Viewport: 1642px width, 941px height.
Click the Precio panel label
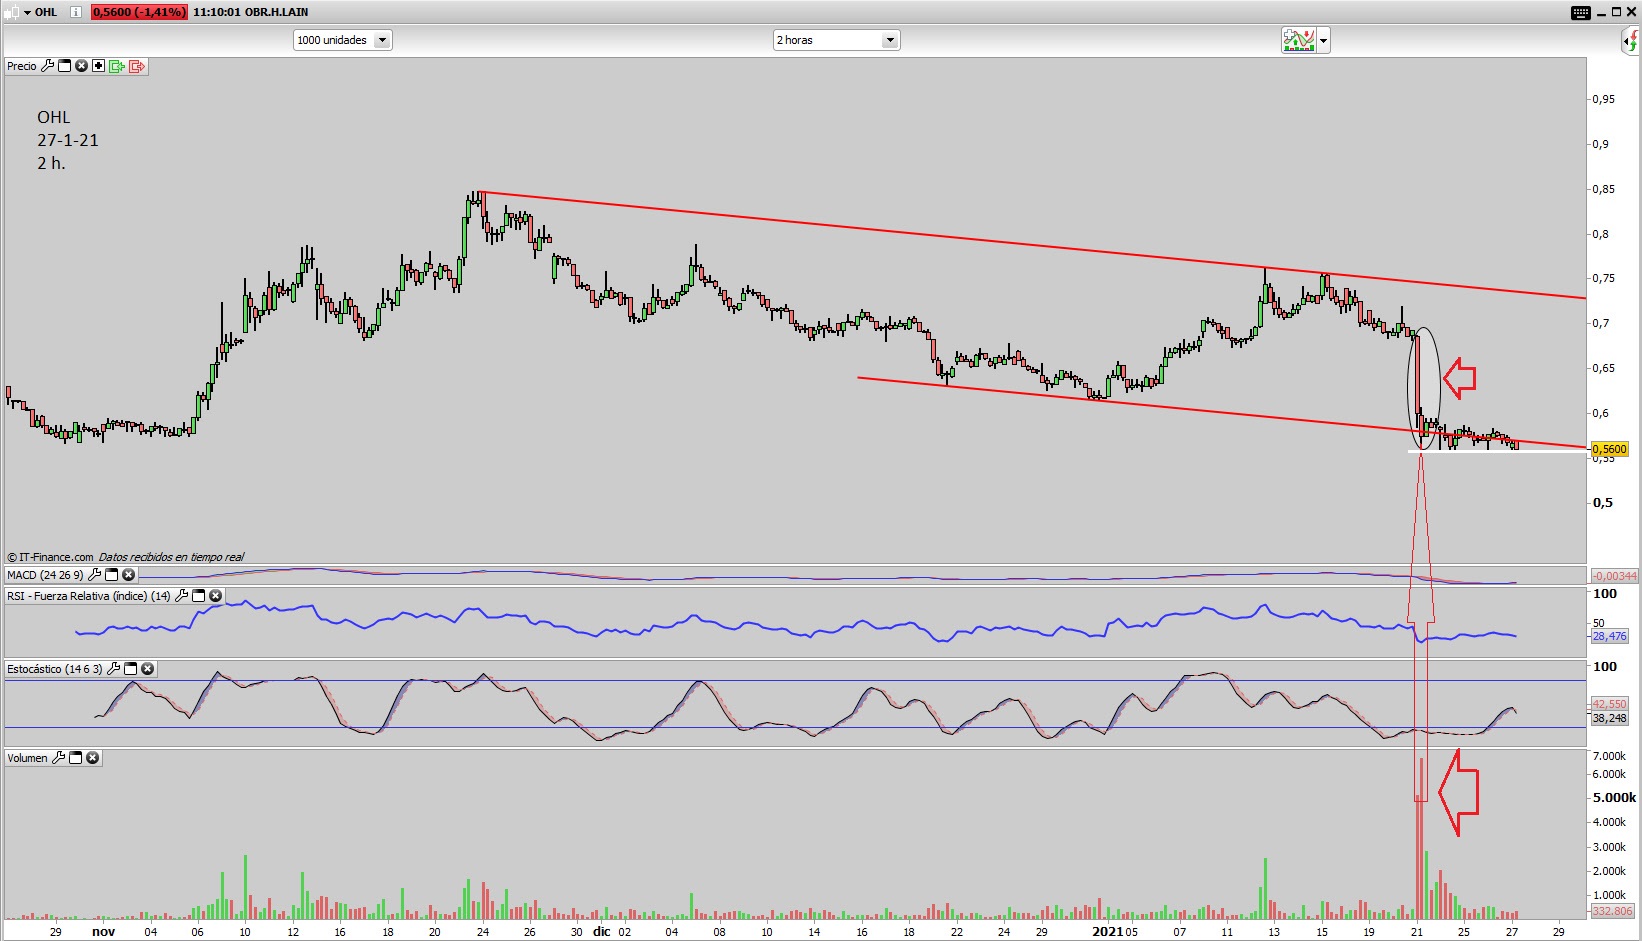click(22, 66)
